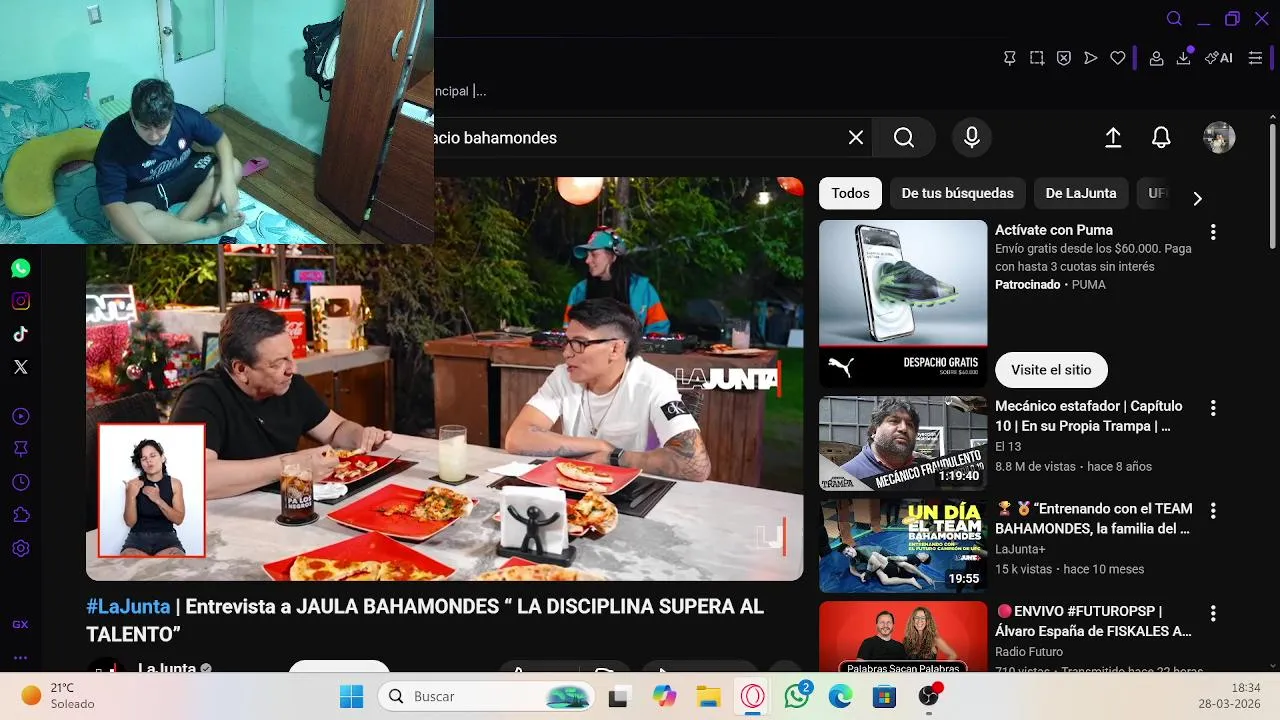Clear the YouTube search box with X

coord(856,138)
